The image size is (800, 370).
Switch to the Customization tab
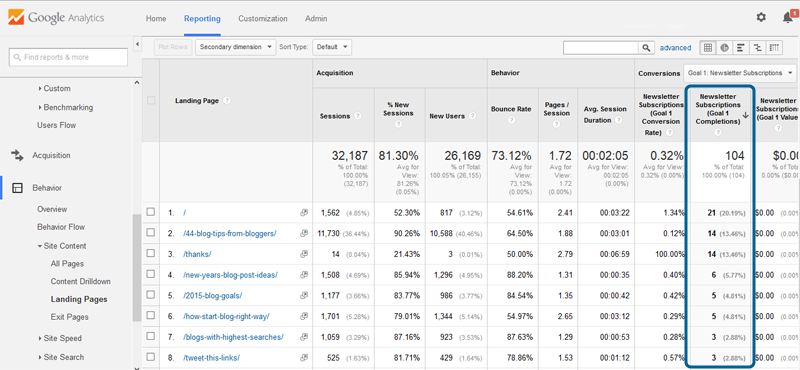[x=263, y=18]
